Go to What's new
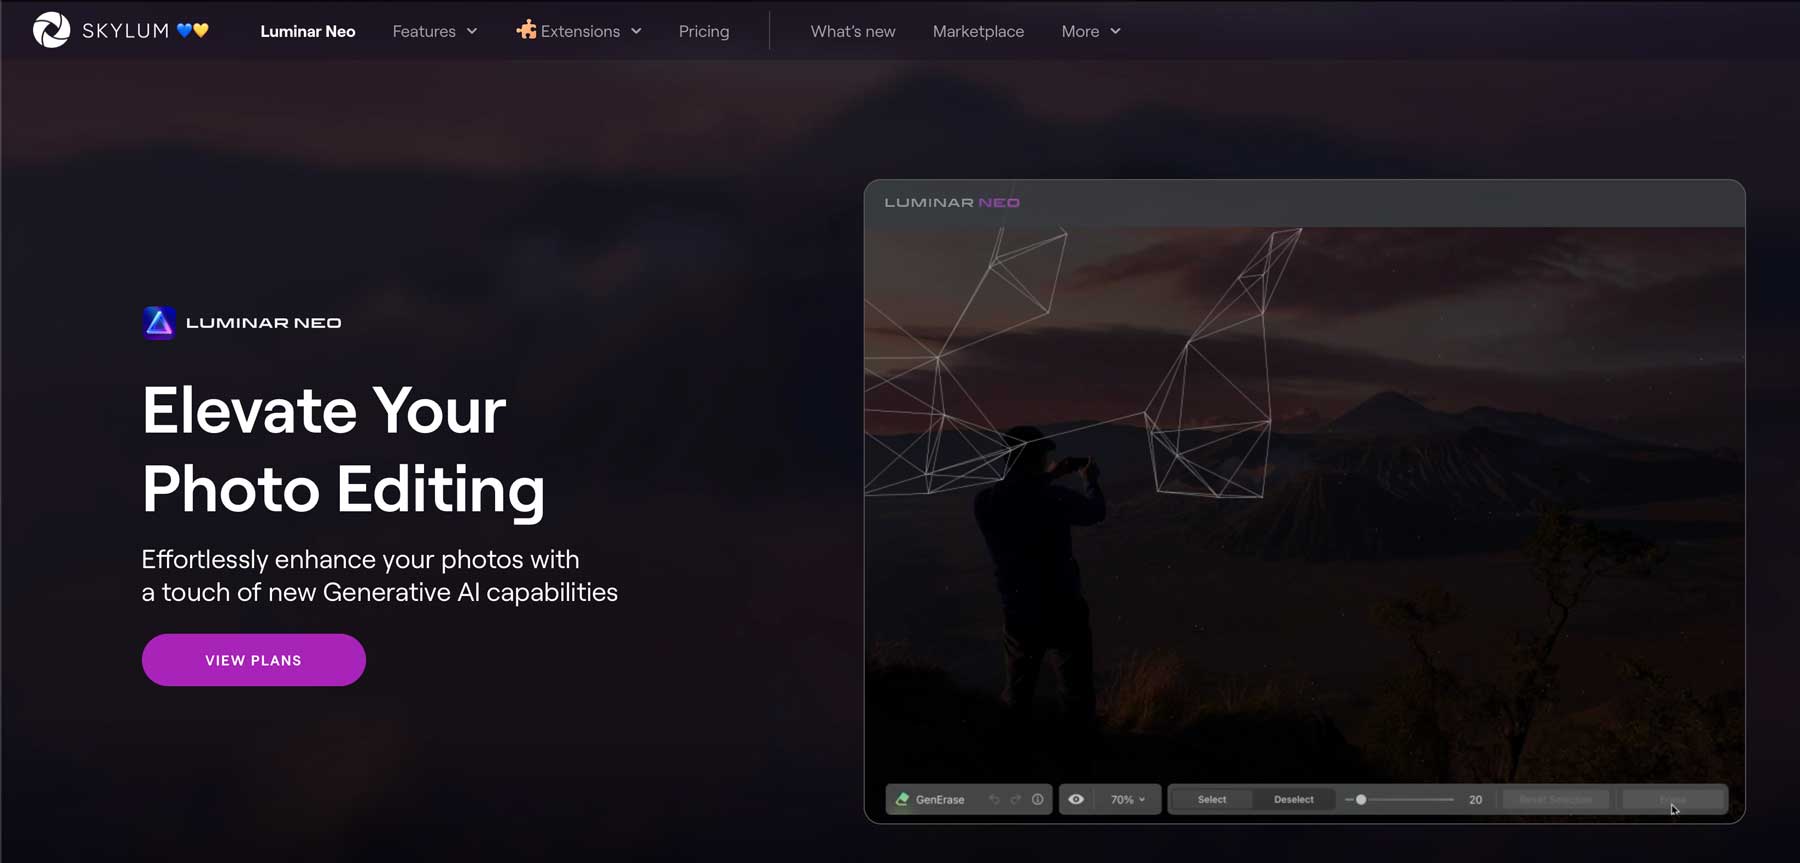This screenshot has width=1800, height=863. [852, 31]
